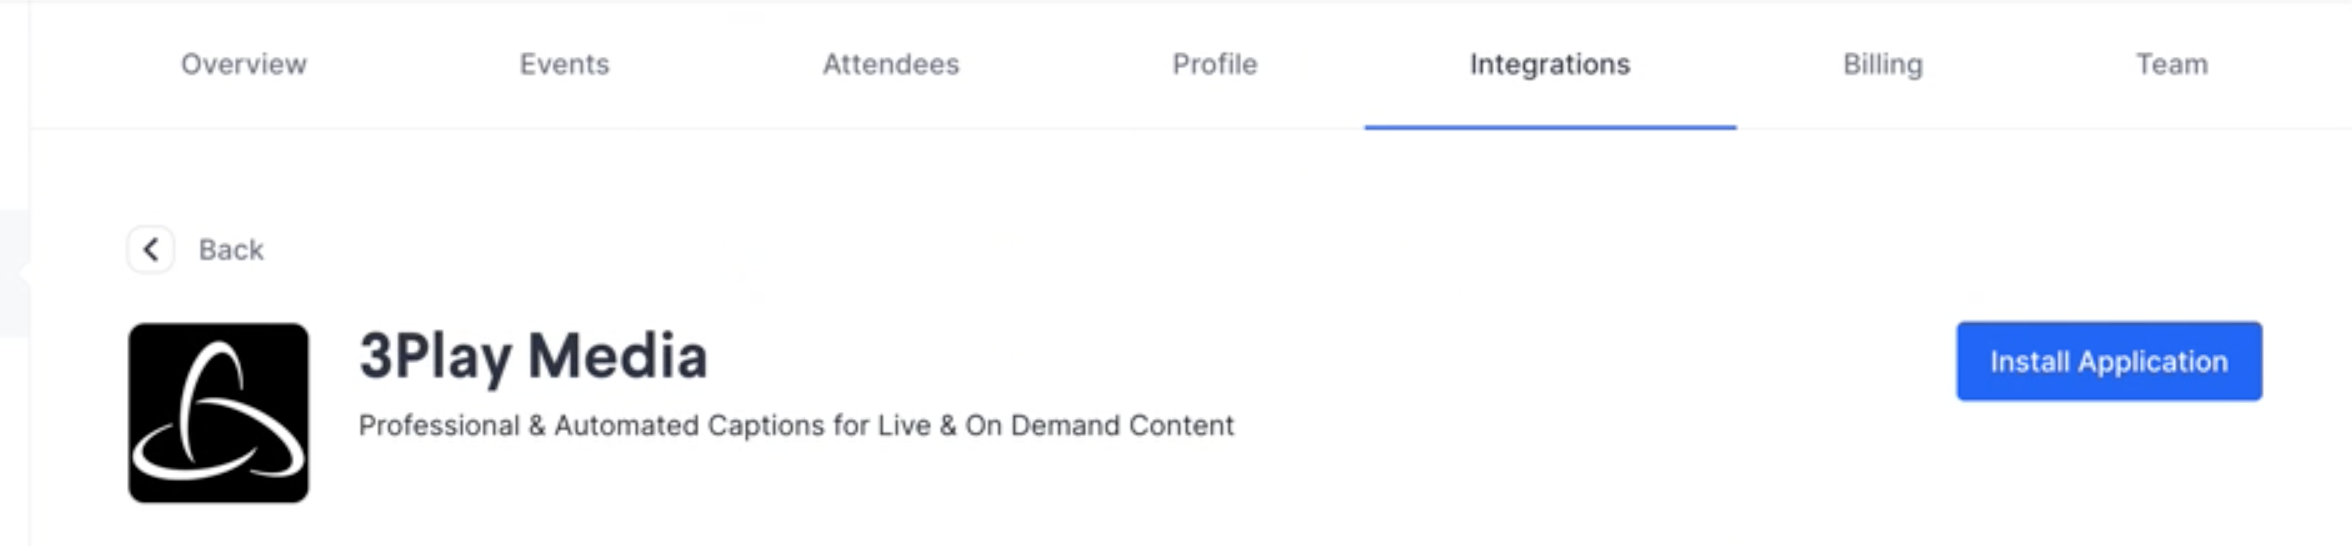Check billing details via Billing tab
Viewport: 2352px width, 546px height.
tap(1882, 64)
